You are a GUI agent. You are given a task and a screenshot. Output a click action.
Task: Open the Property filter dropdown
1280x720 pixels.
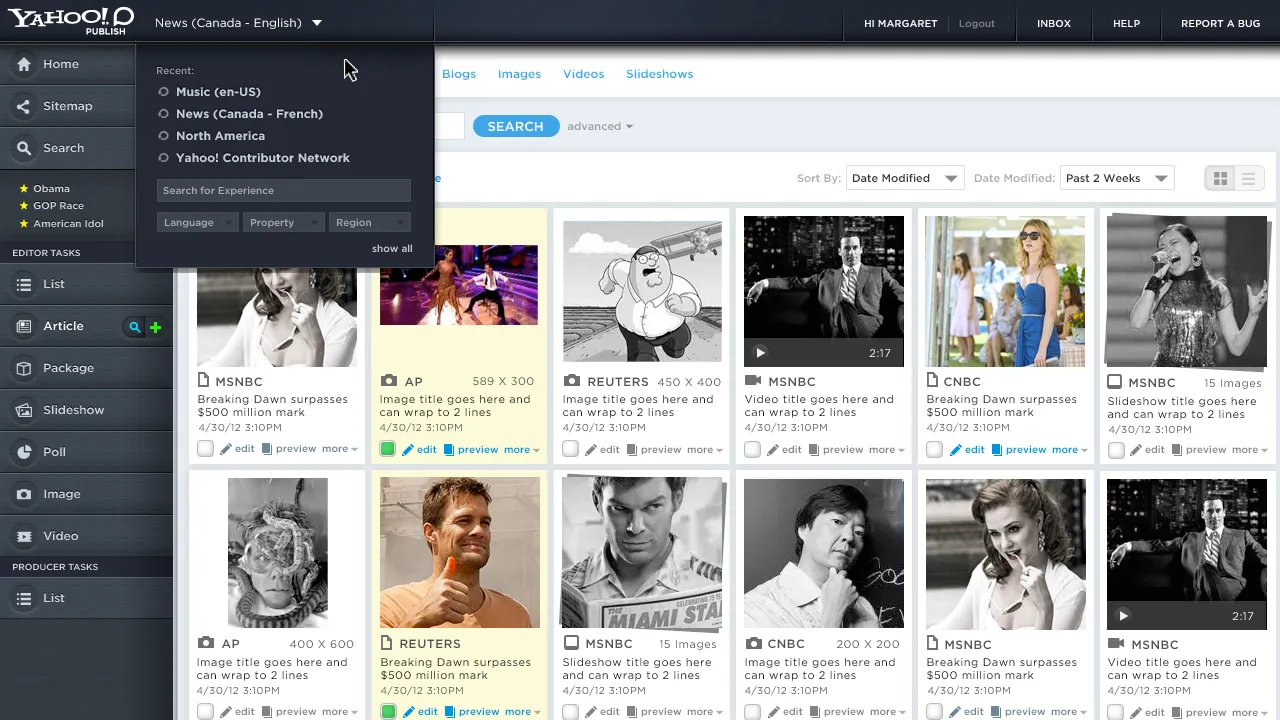pos(284,223)
